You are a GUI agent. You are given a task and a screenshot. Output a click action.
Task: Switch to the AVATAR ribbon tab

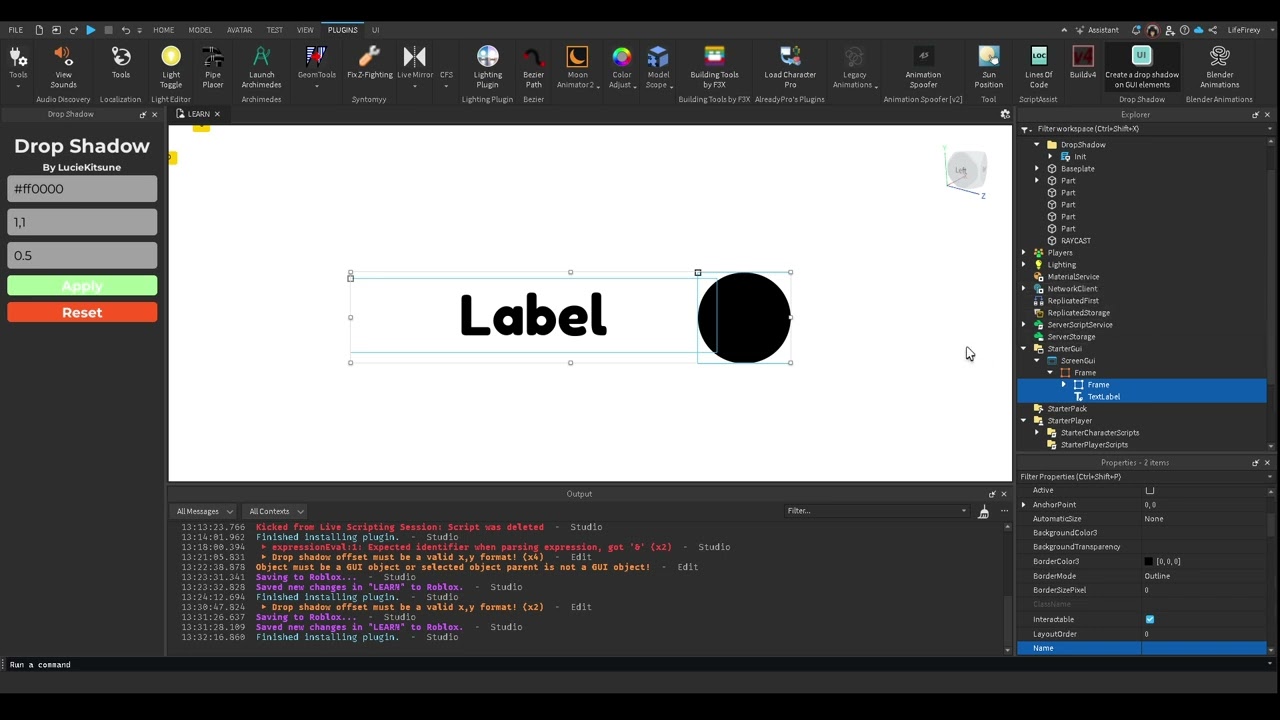click(x=239, y=30)
